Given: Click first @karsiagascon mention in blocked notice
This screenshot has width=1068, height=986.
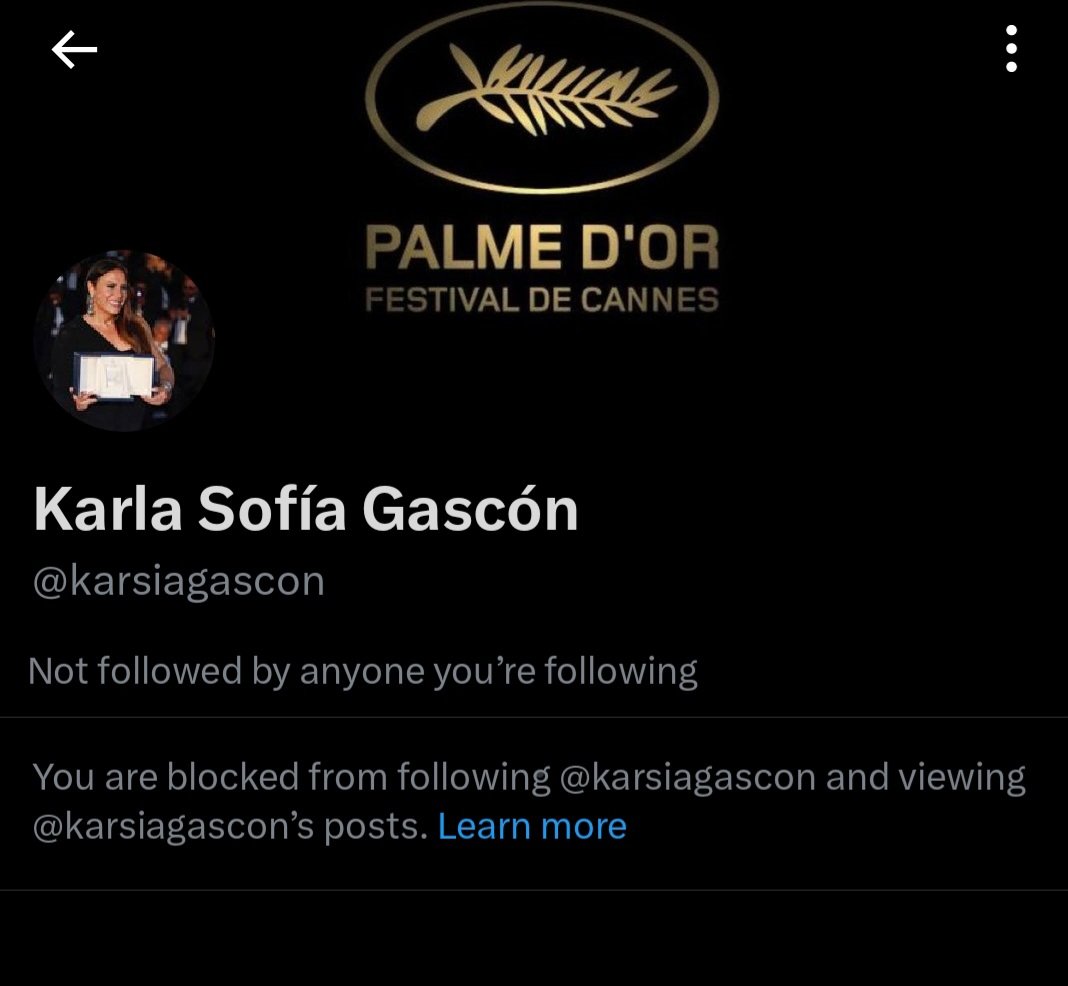Looking at the screenshot, I should (687, 778).
